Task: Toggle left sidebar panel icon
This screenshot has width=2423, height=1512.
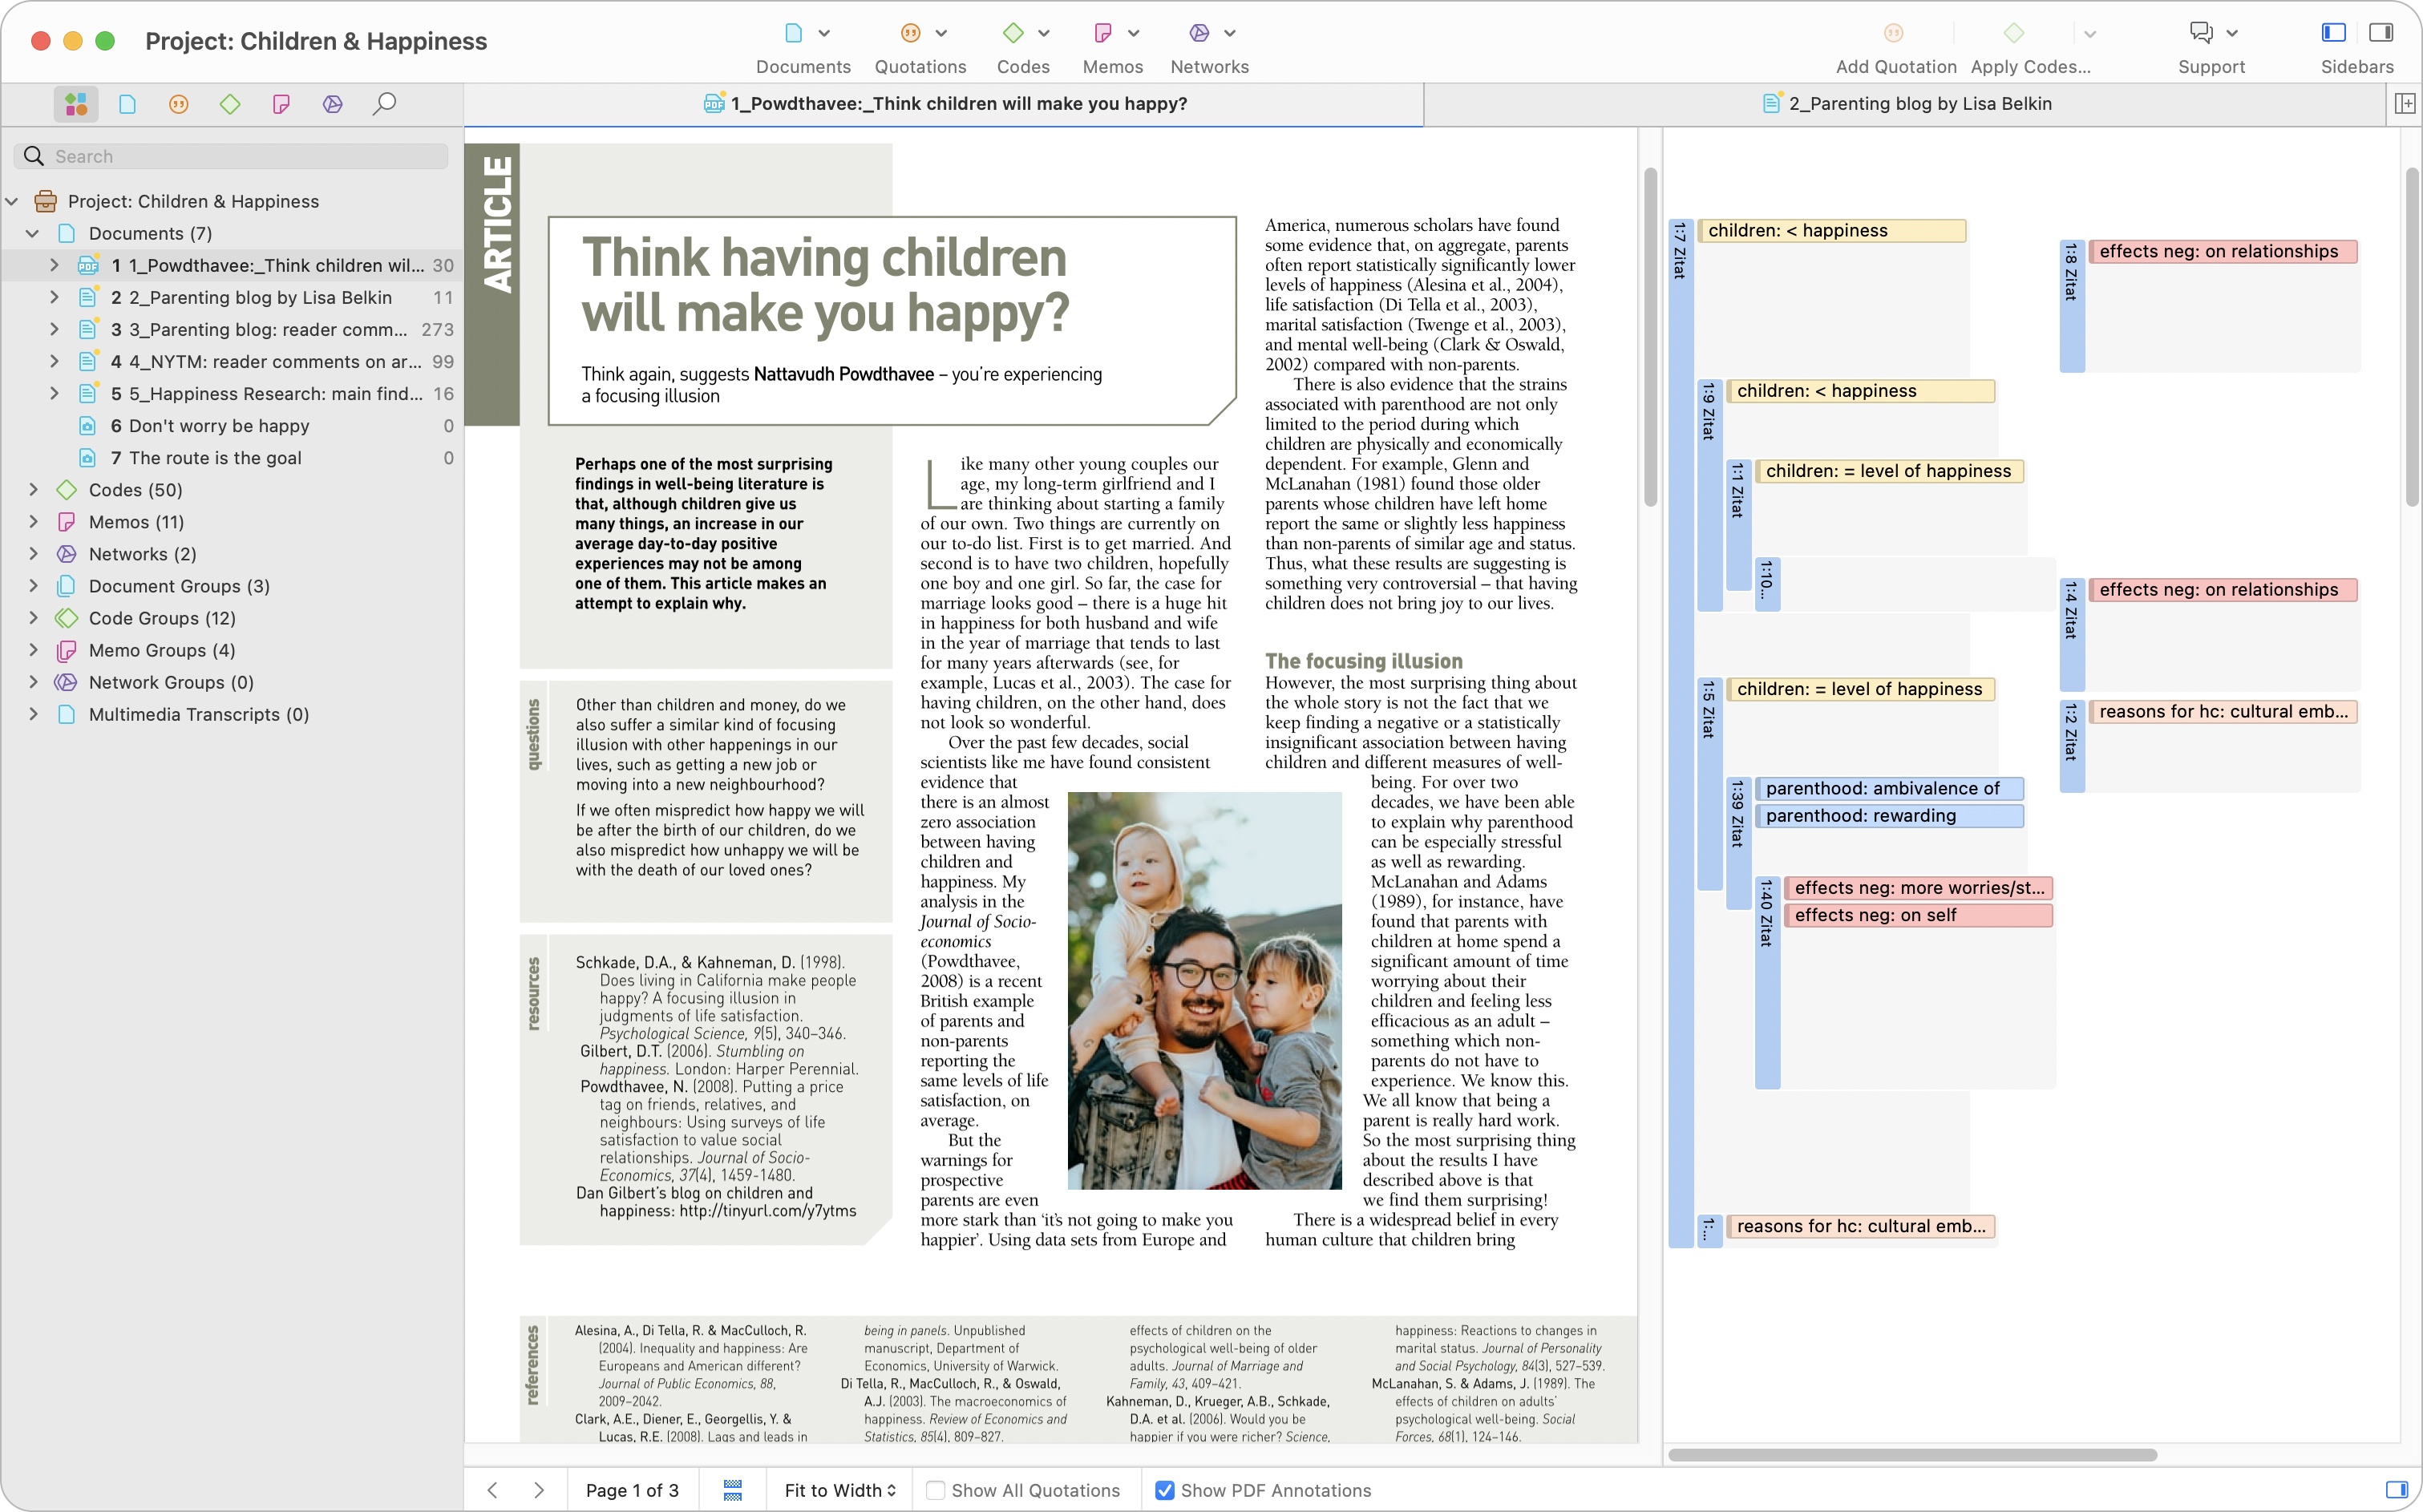Action: tap(2333, 33)
